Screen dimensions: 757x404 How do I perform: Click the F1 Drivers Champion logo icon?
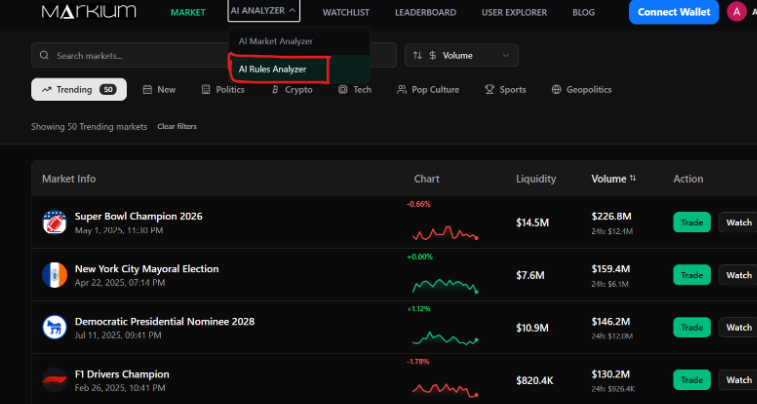(x=55, y=380)
